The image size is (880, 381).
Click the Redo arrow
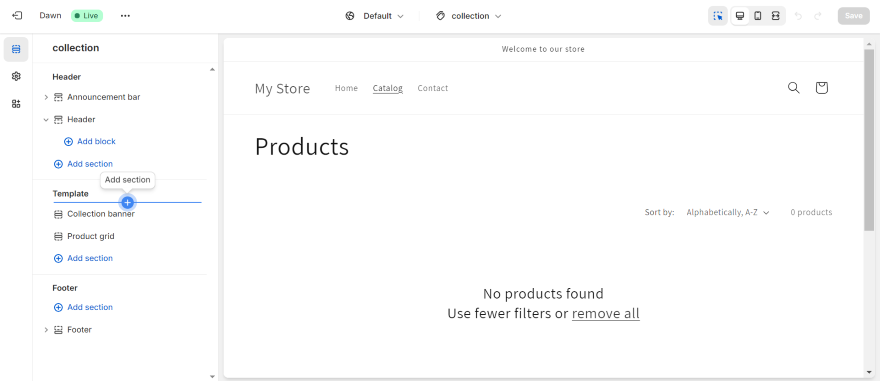[818, 16]
